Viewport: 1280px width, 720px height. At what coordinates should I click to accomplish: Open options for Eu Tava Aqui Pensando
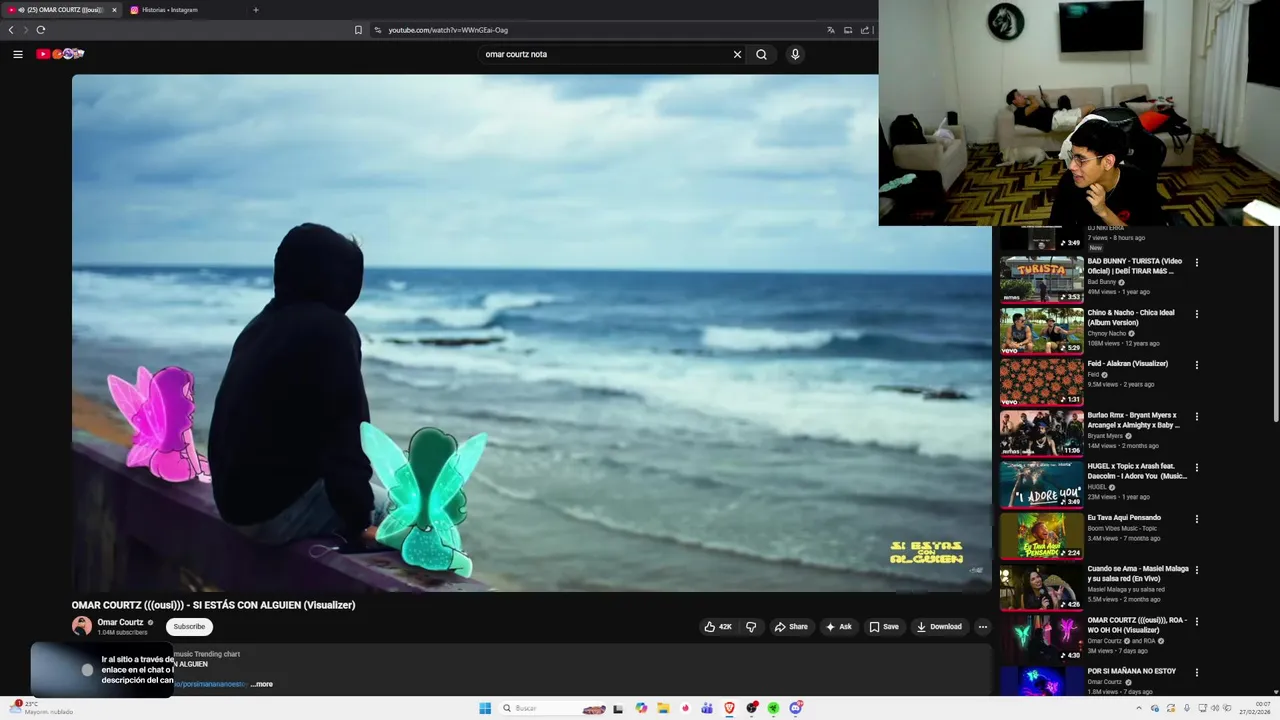click(1196, 519)
